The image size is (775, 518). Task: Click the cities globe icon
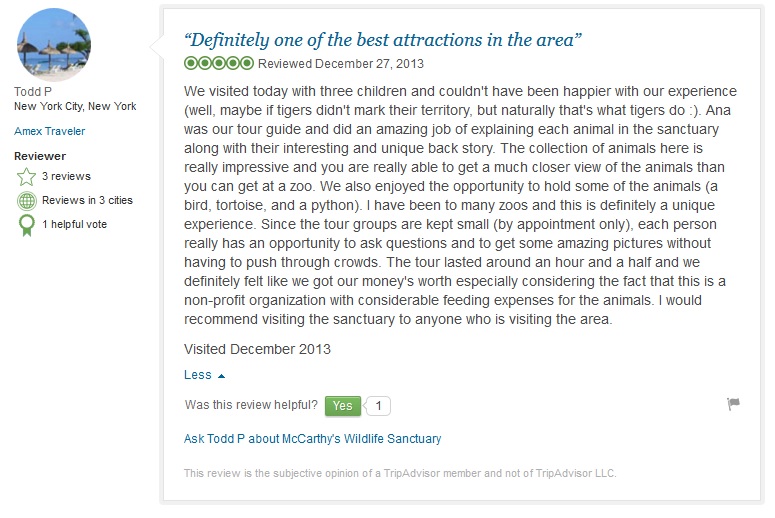pyautogui.click(x=26, y=201)
